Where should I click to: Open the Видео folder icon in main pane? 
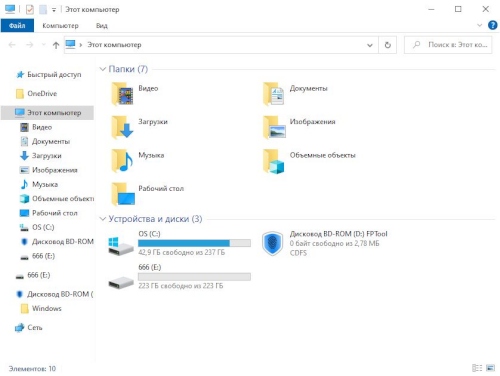(122, 94)
